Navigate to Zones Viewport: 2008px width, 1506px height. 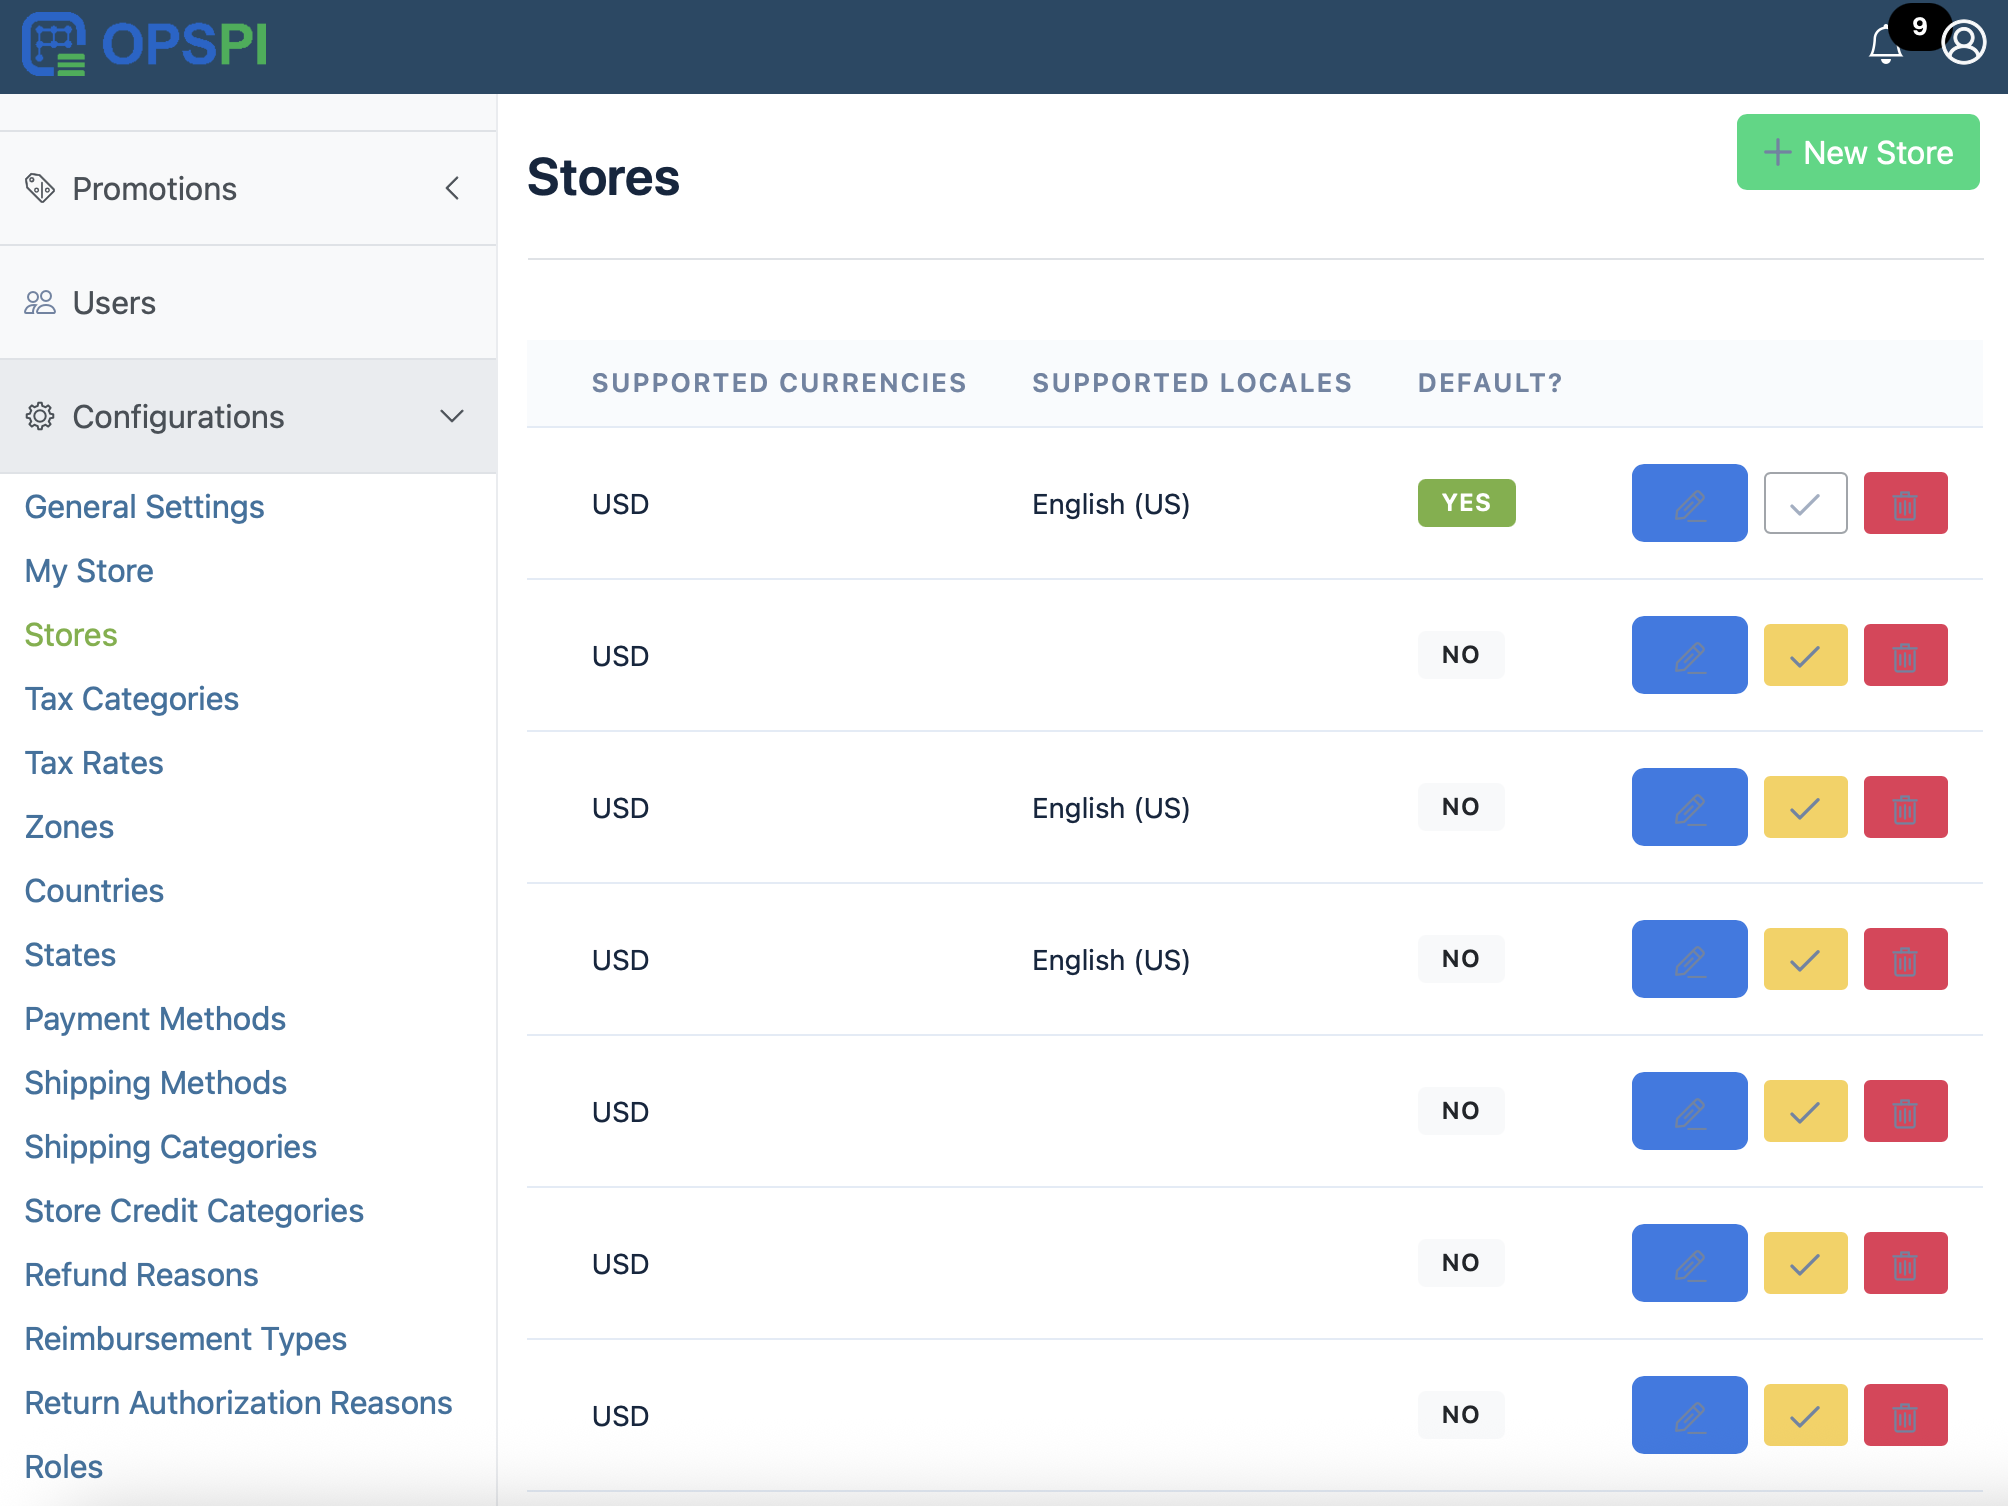point(69,826)
